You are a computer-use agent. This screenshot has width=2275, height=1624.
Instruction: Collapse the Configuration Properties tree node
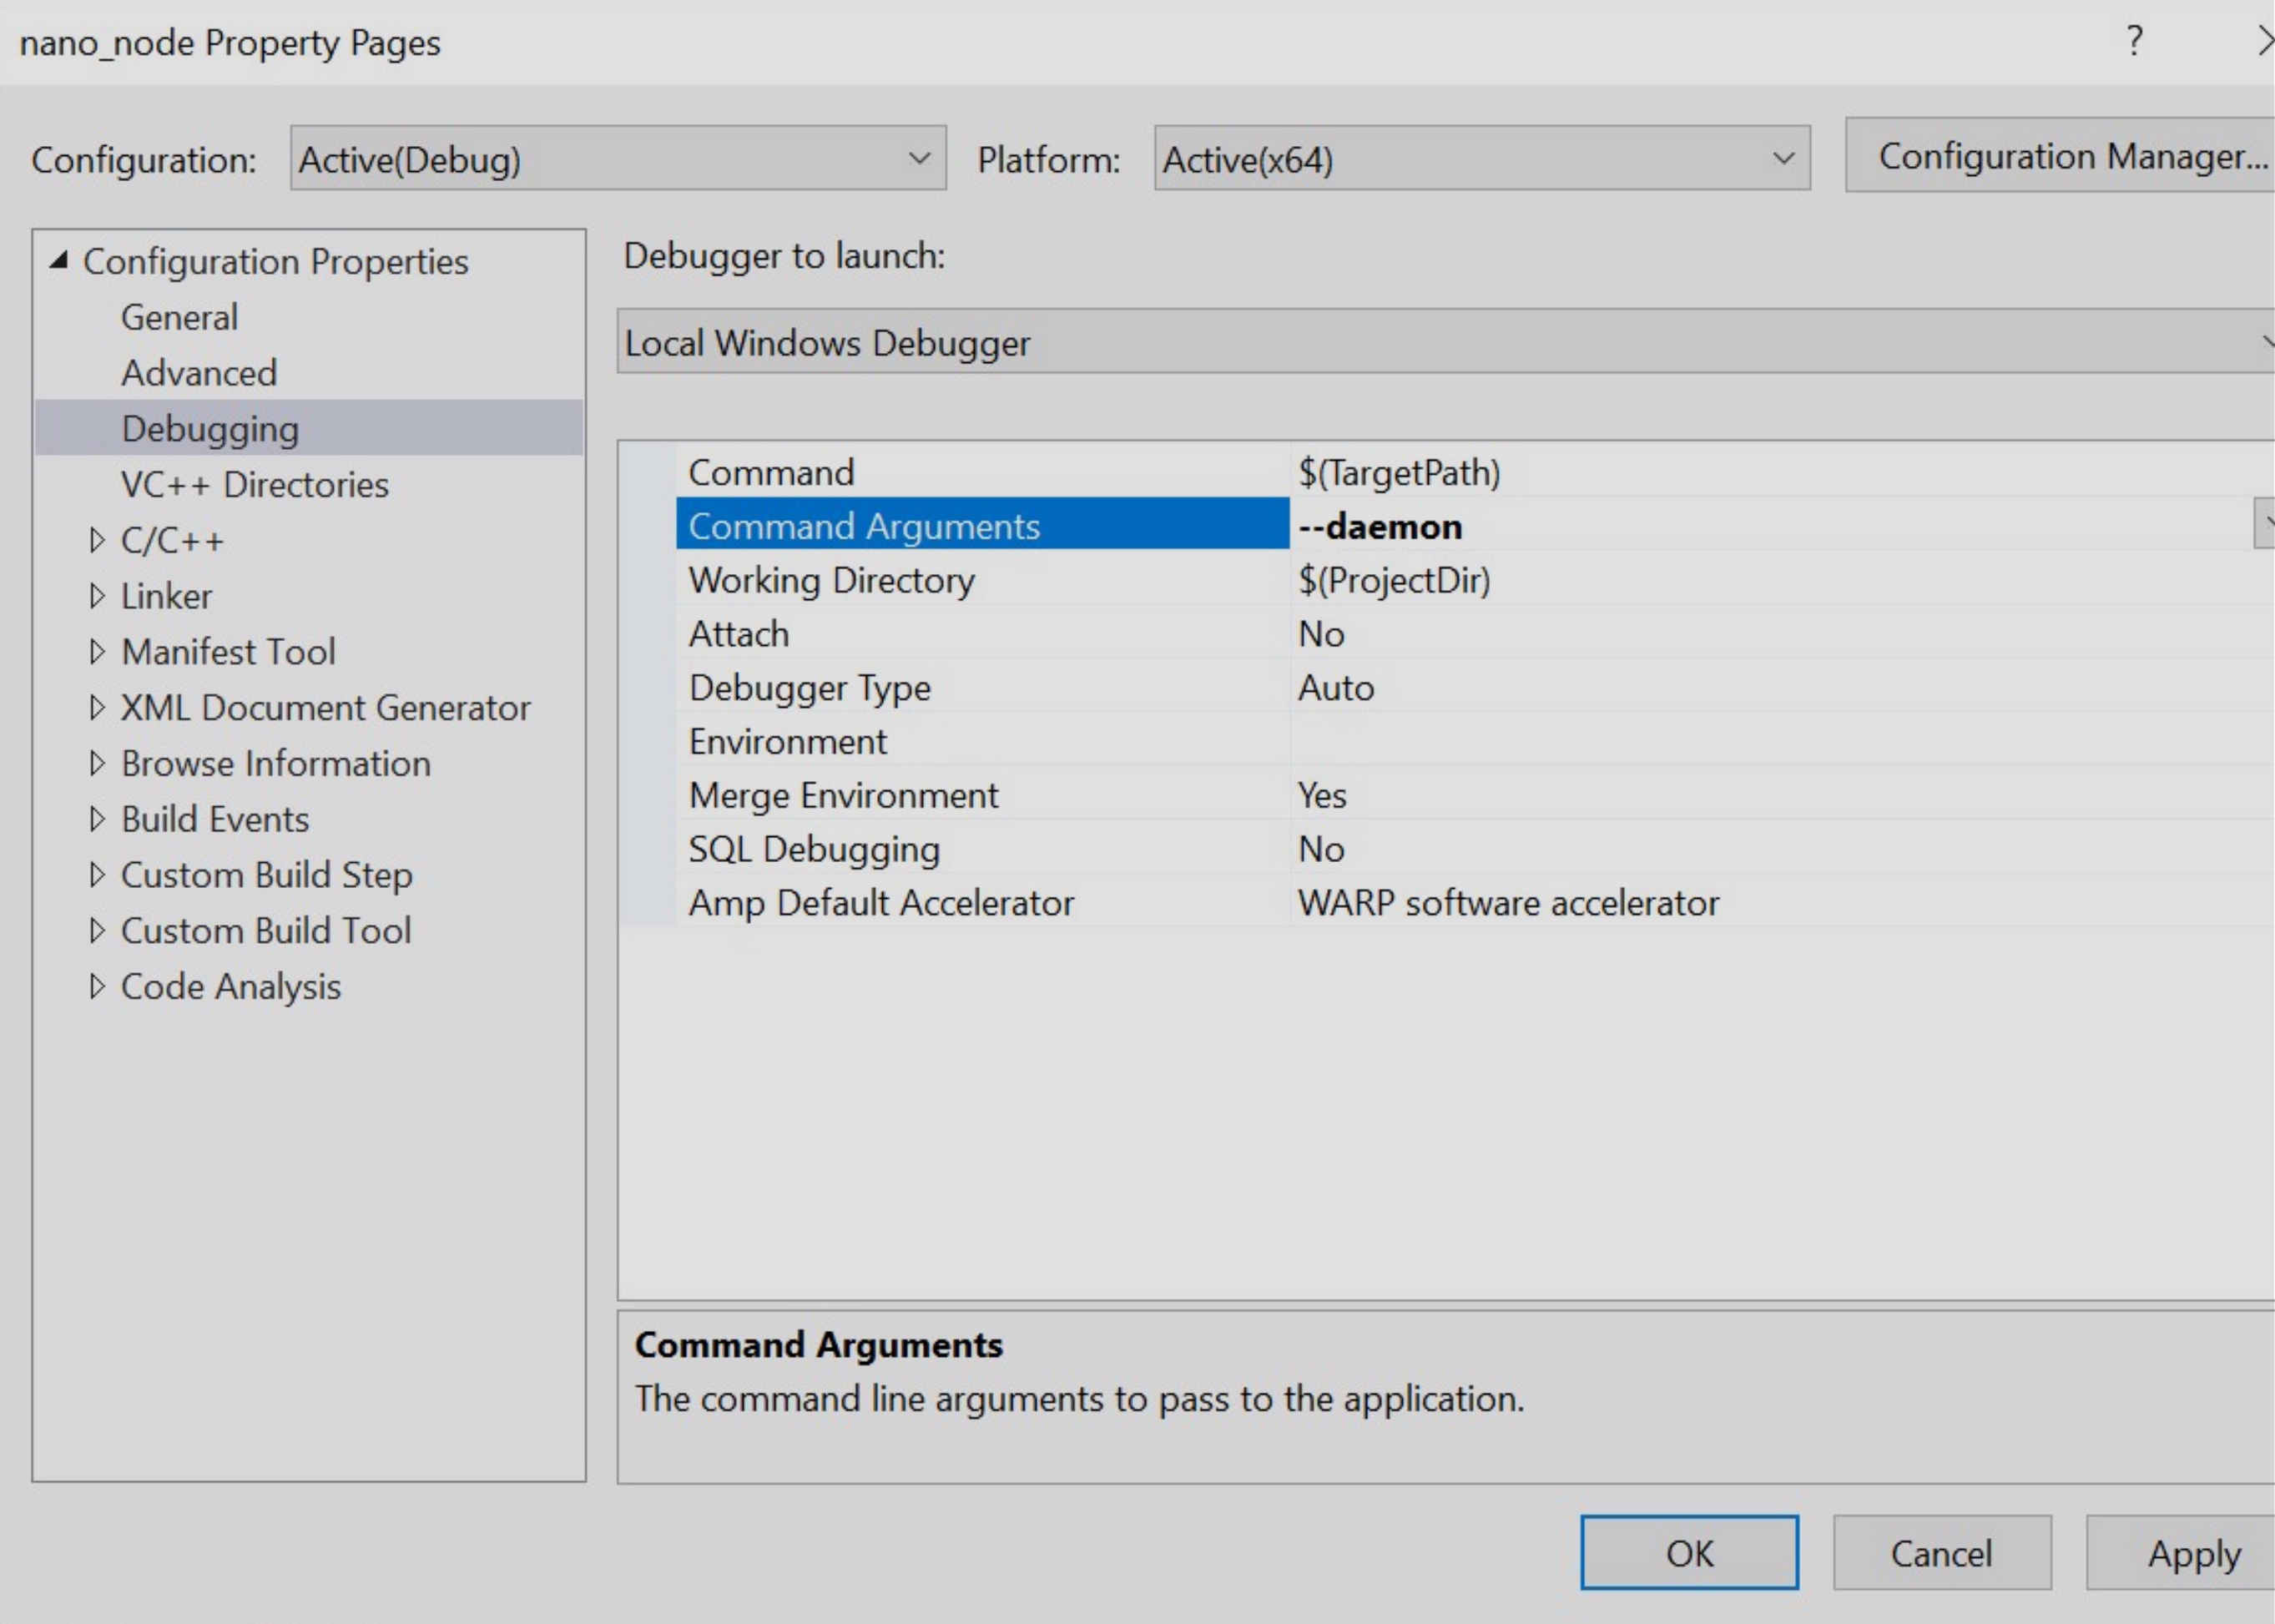[x=59, y=261]
